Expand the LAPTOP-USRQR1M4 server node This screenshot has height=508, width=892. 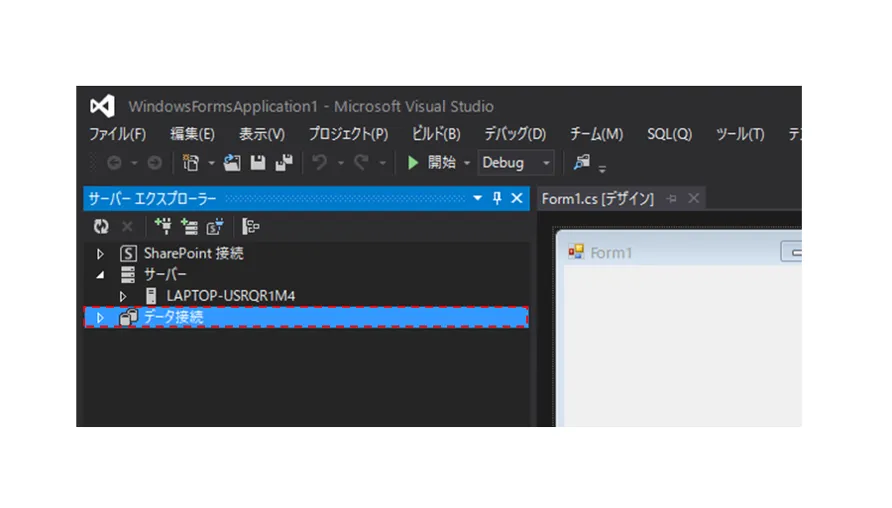pyautogui.click(x=123, y=296)
